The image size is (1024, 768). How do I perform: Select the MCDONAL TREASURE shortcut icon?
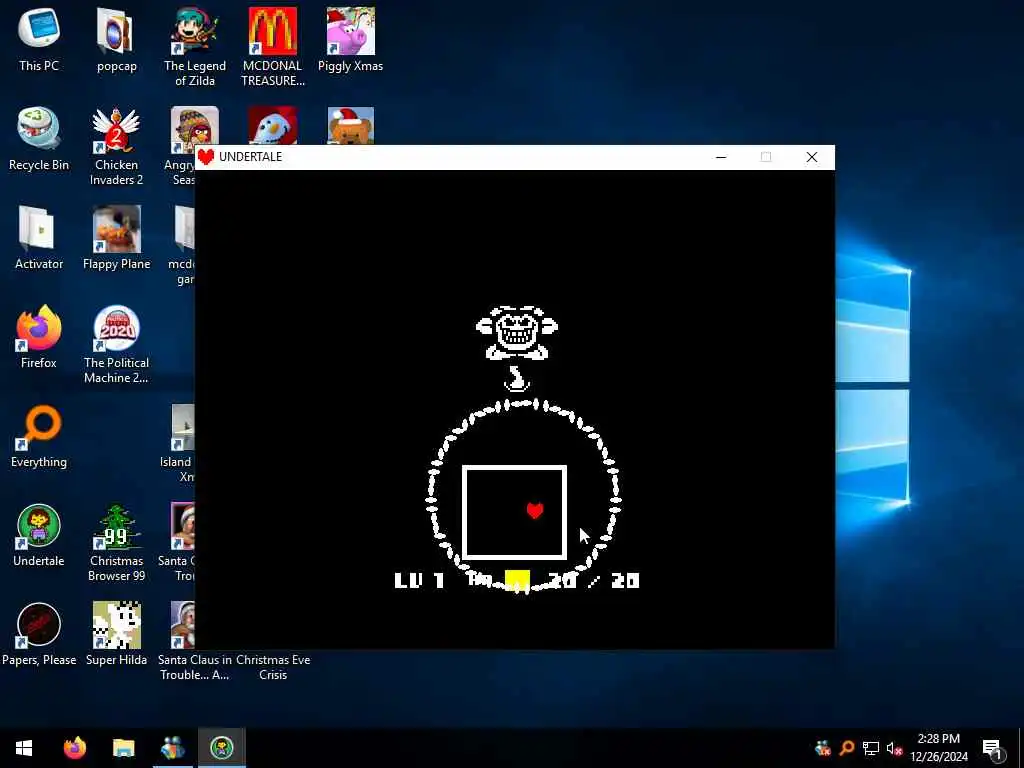click(x=273, y=46)
